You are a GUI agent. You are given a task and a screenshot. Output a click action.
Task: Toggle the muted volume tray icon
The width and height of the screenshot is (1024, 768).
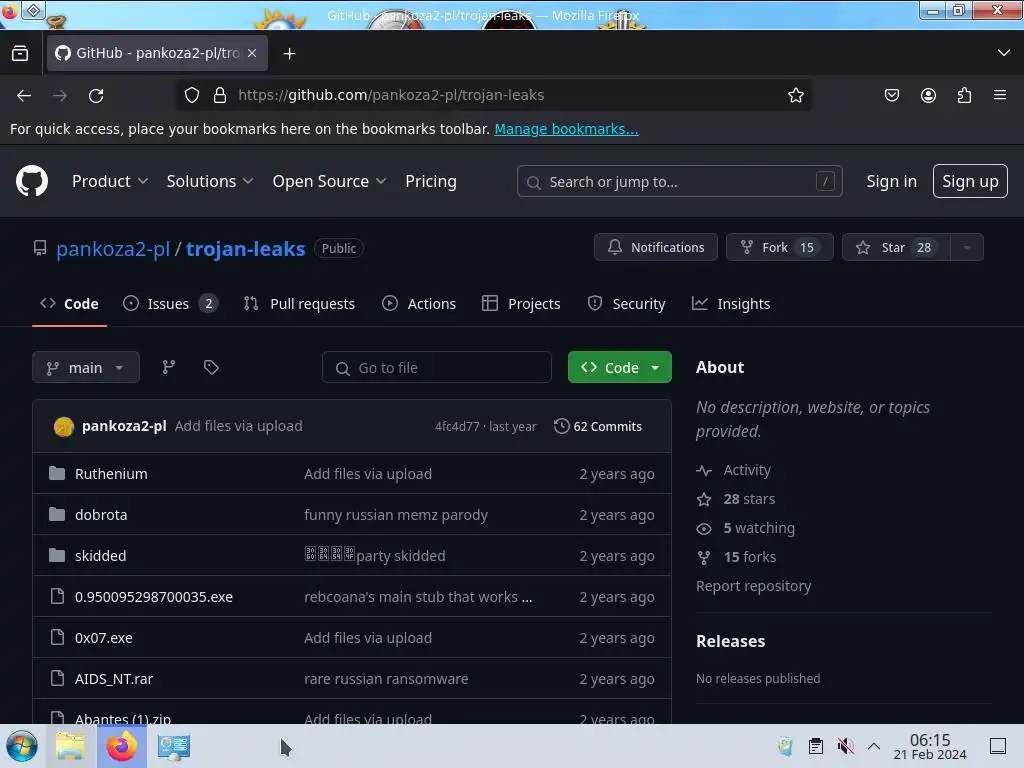click(x=845, y=746)
